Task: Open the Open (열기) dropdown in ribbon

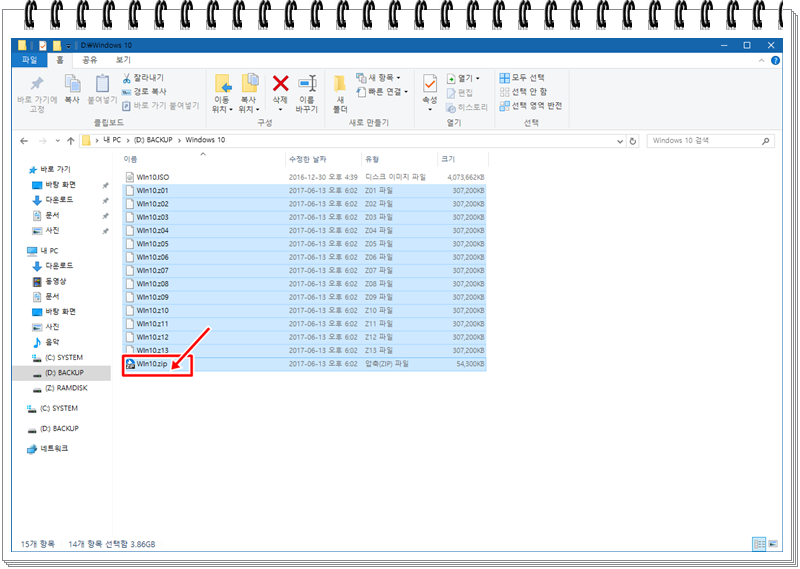Action: click(x=463, y=78)
